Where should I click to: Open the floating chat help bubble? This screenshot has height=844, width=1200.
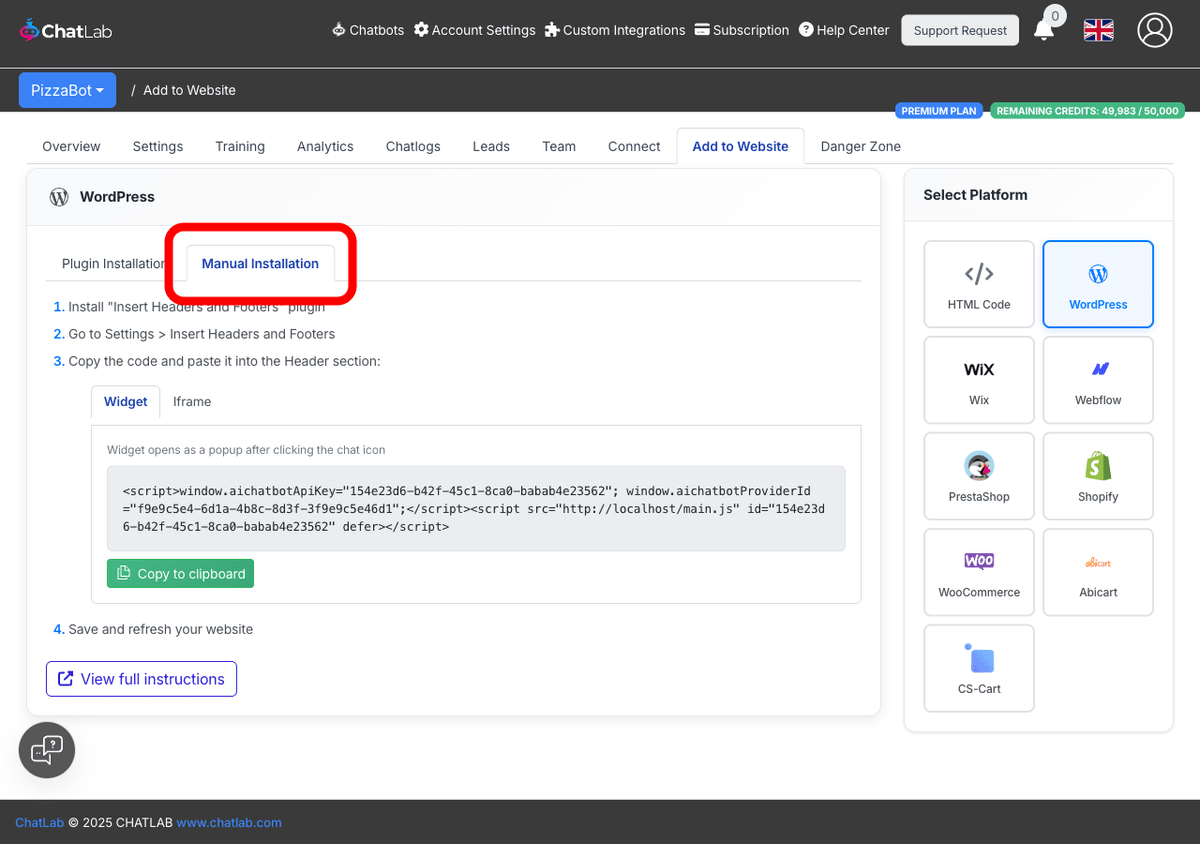click(x=47, y=750)
